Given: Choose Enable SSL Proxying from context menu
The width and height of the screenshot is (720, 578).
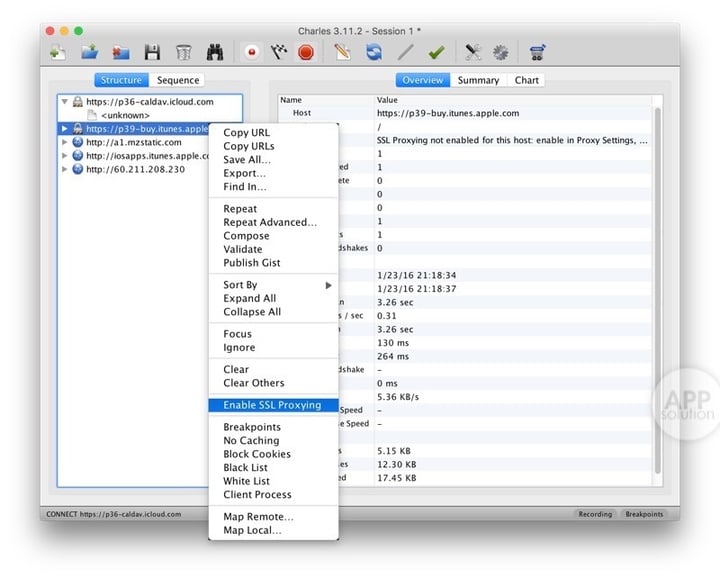Looking at the screenshot, I should 272,405.
